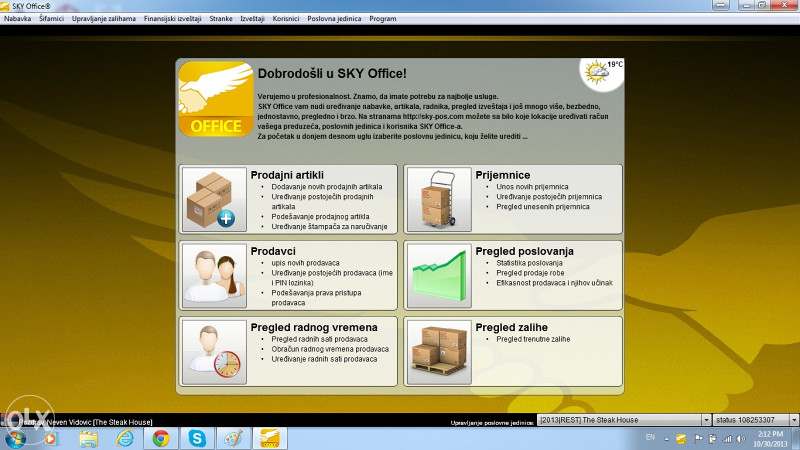Image resolution: width=800 pixels, height=450 pixels.
Task: Open the Upravljanje zalihama menu
Action: pos(104,19)
